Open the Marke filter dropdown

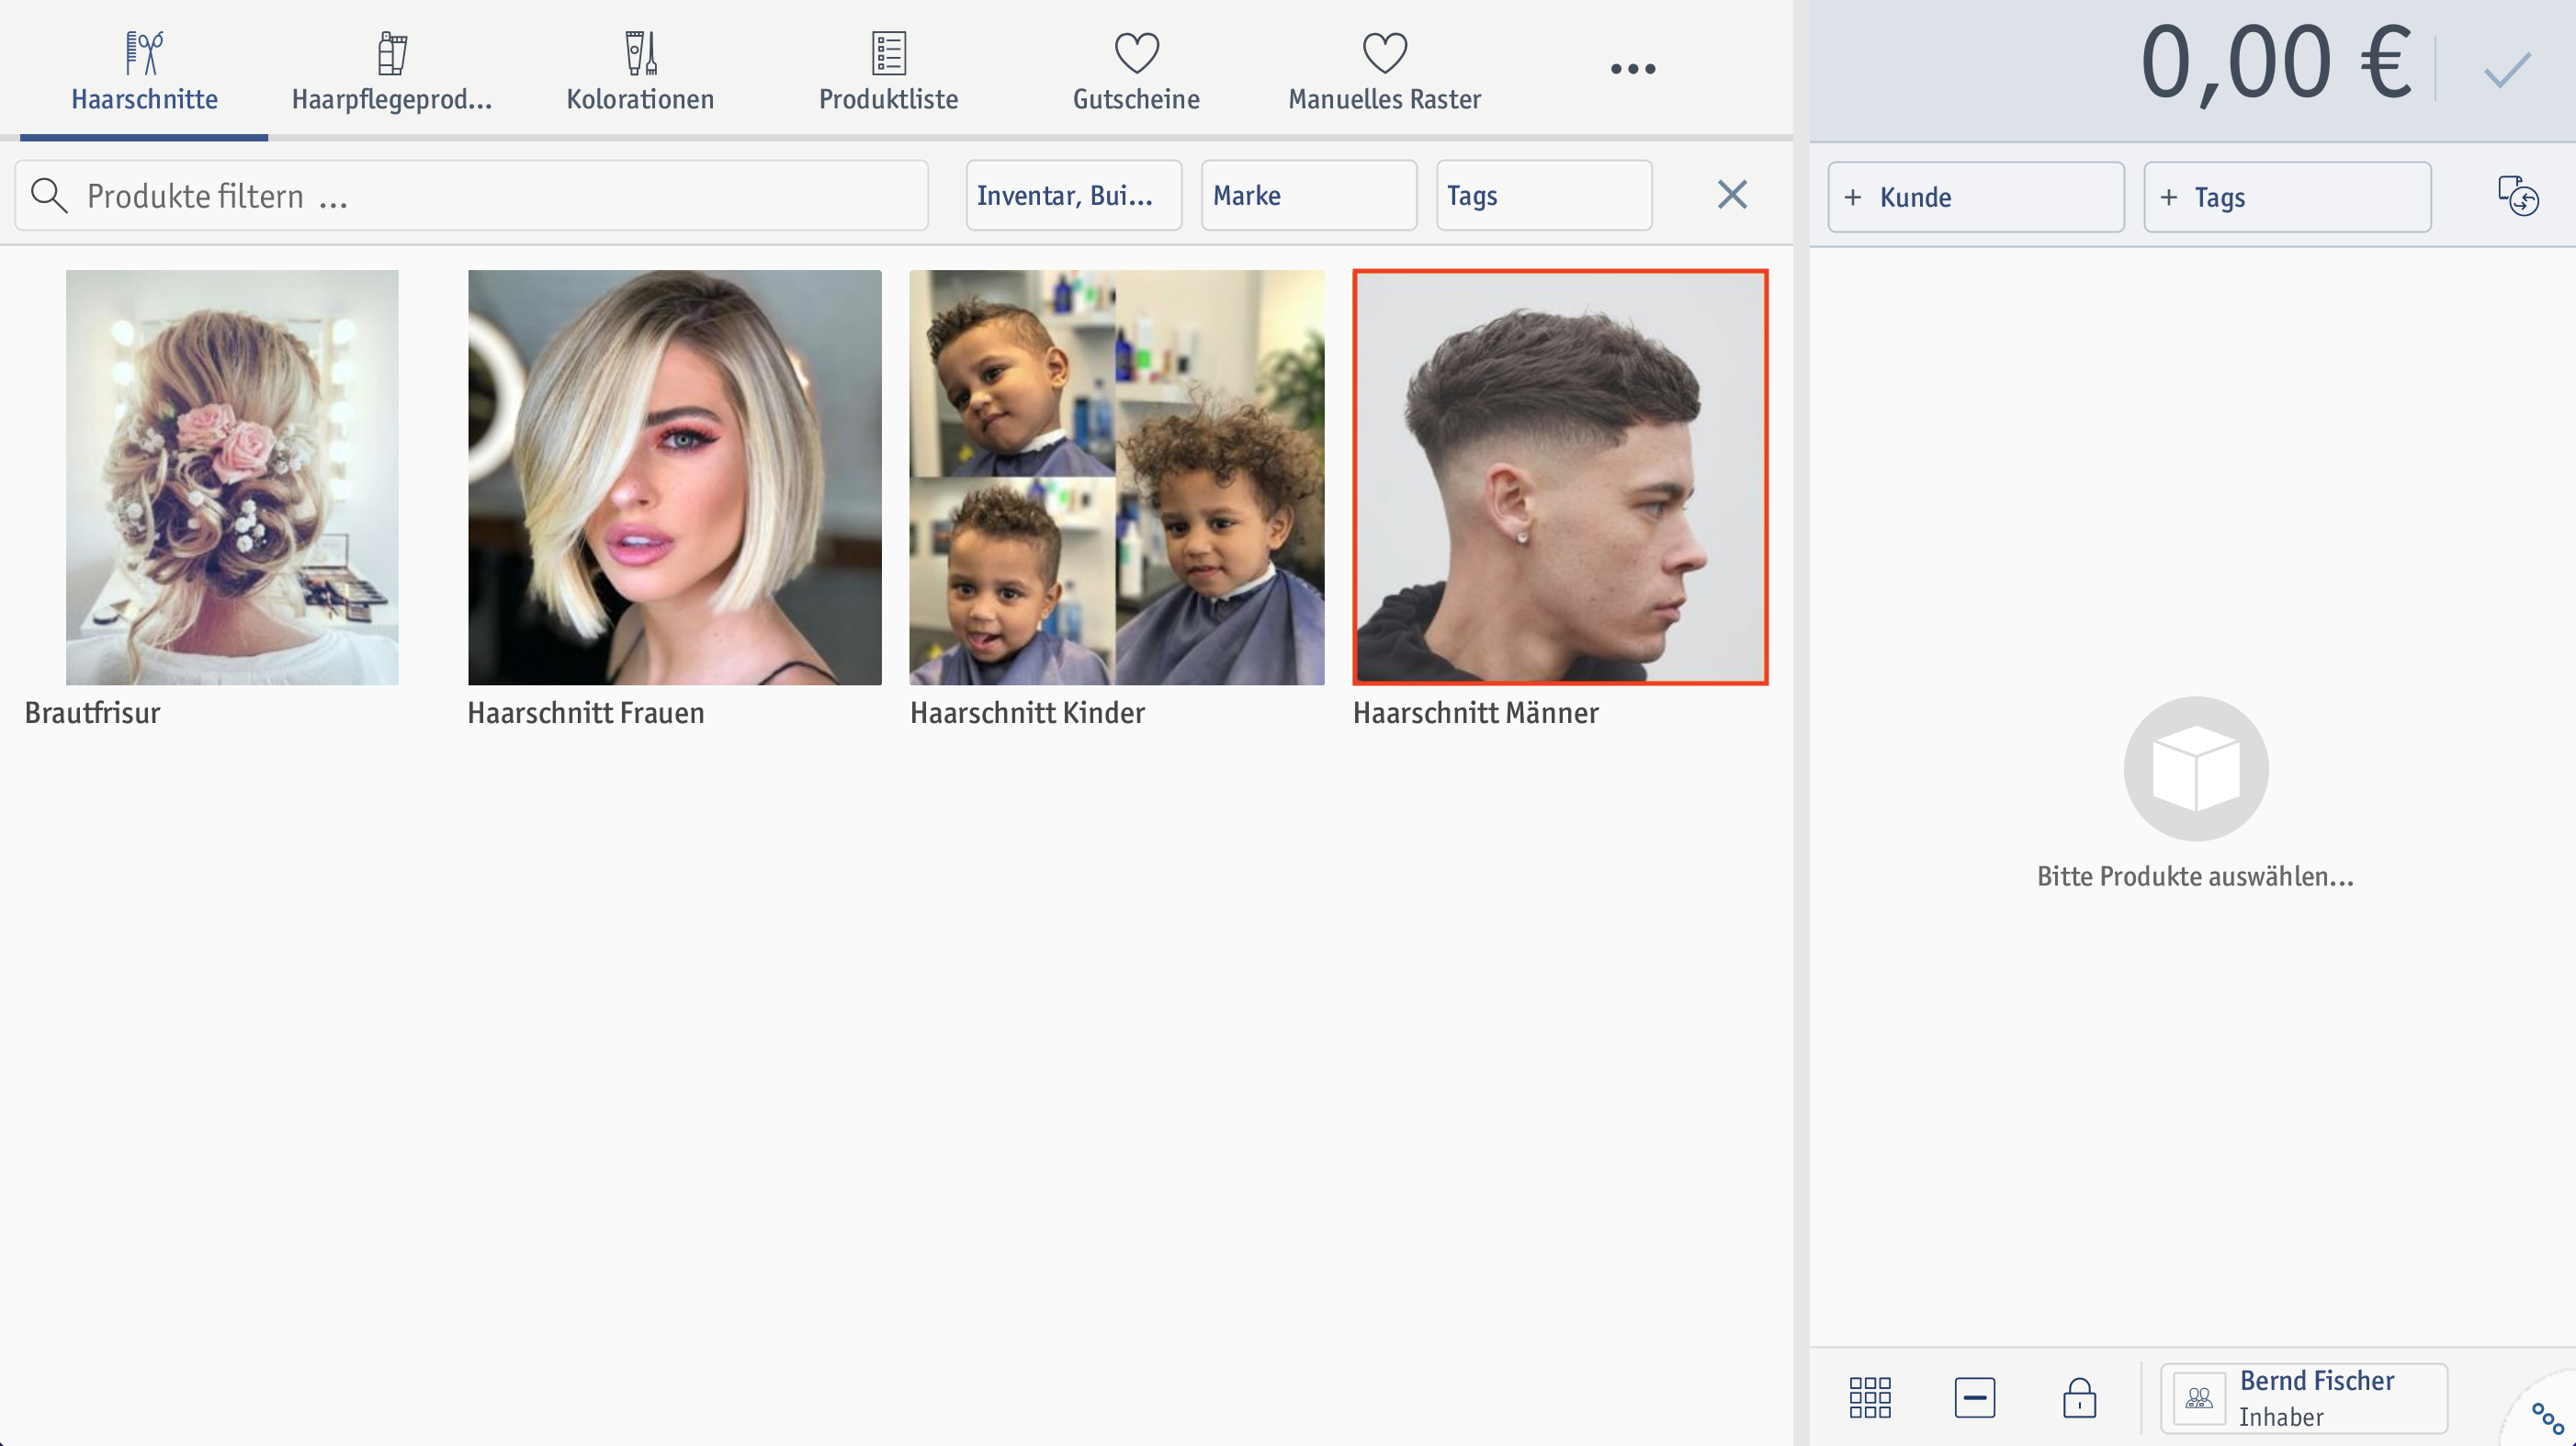coord(1309,195)
